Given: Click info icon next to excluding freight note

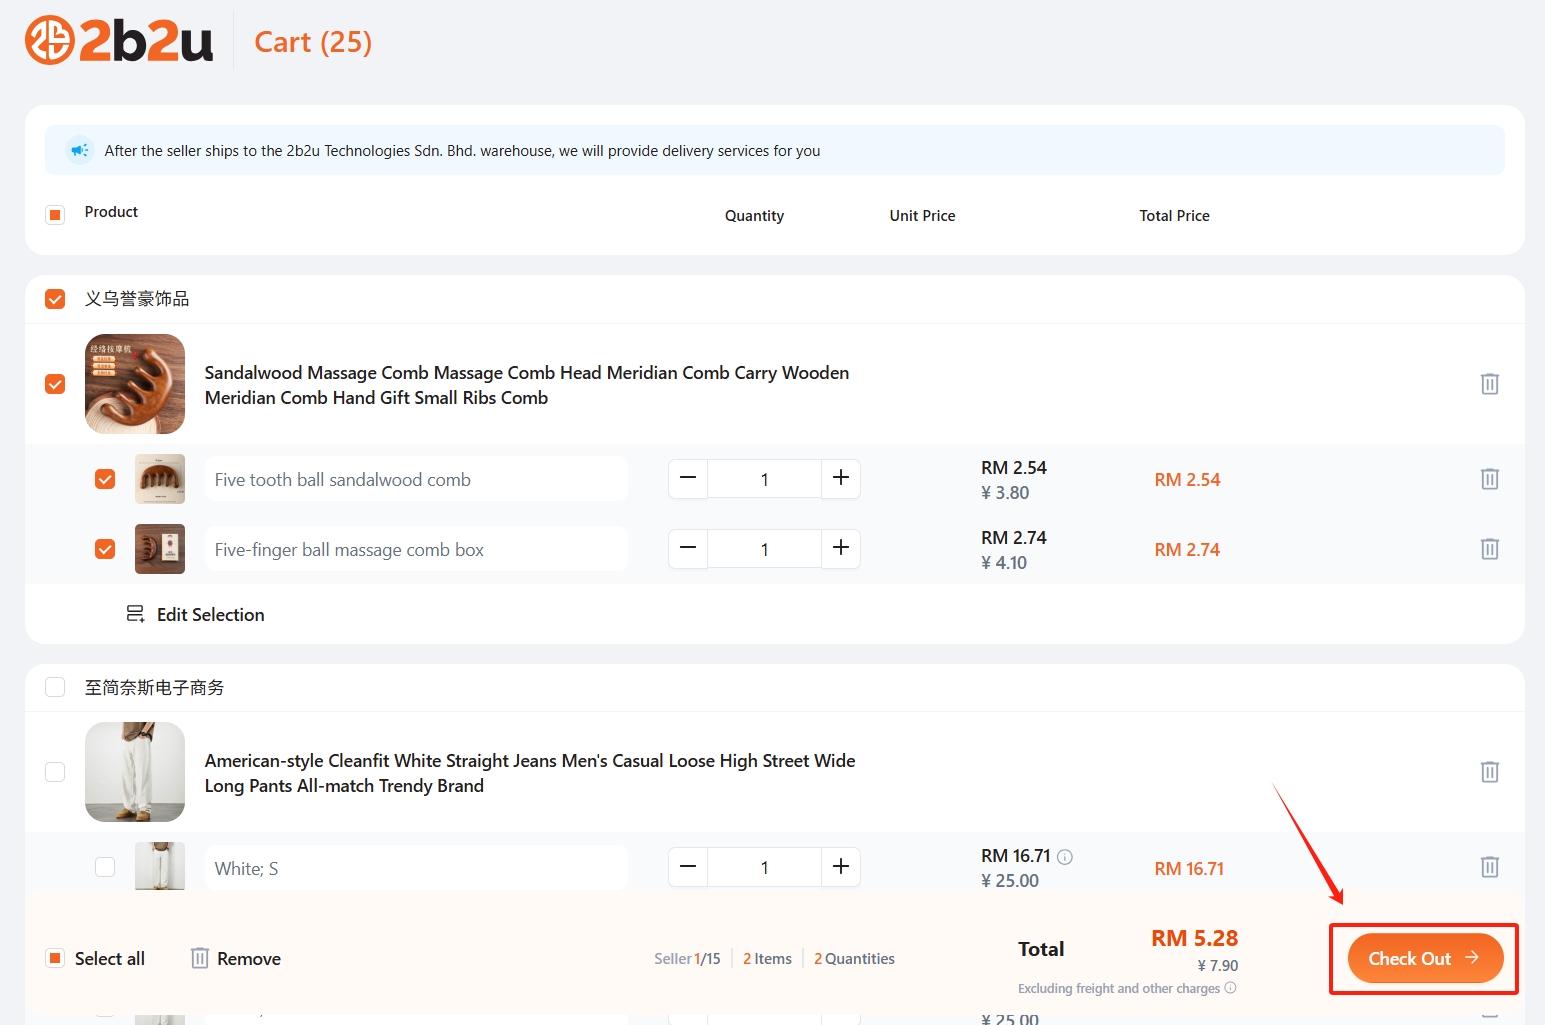Looking at the screenshot, I should (1230, 988).
